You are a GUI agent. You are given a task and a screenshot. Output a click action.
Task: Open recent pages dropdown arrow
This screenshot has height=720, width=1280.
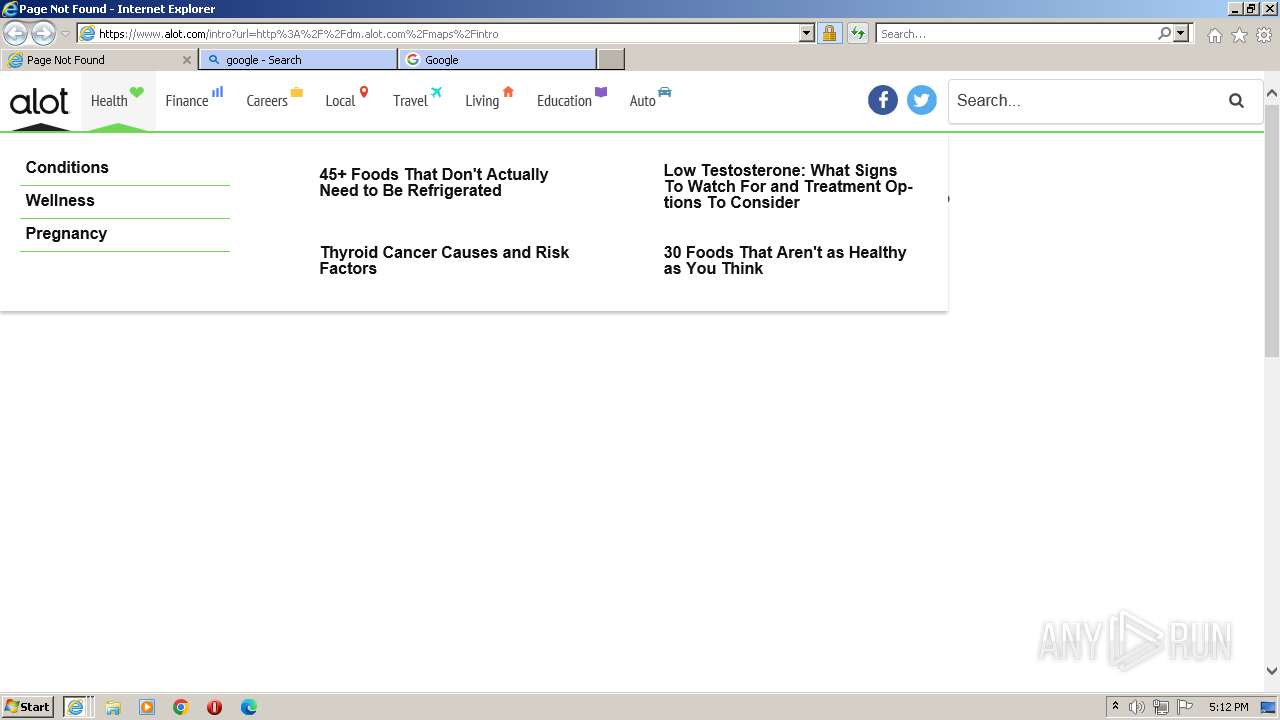pyautogui.click(x=65, y=34)
